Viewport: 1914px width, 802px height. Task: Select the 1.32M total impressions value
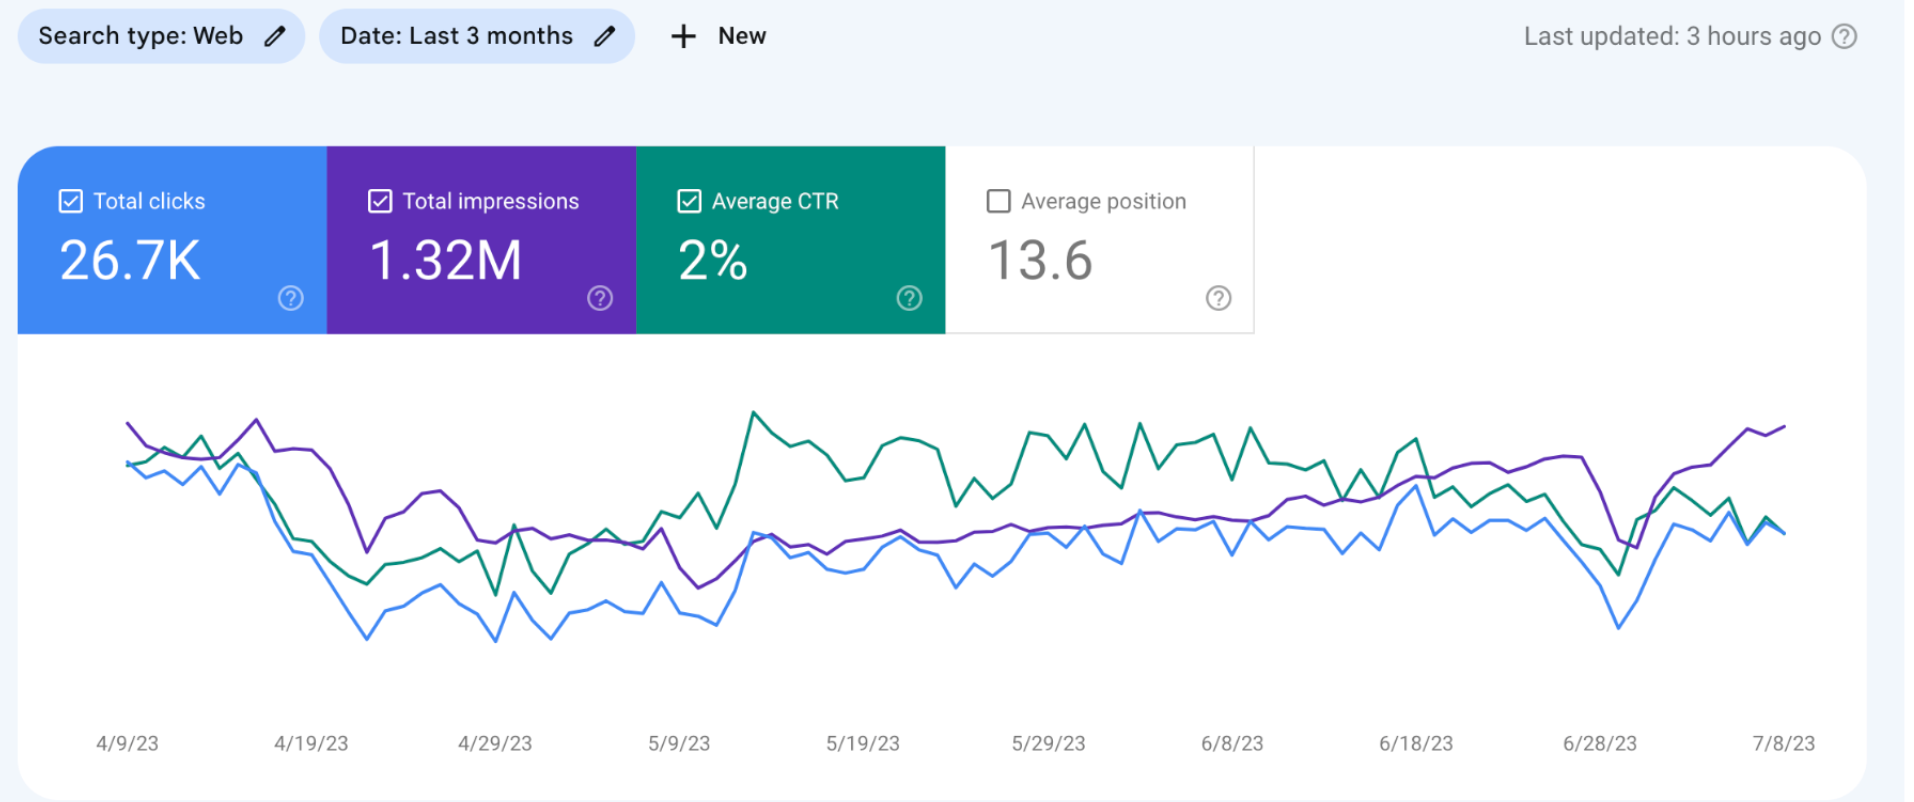[446, 261]
